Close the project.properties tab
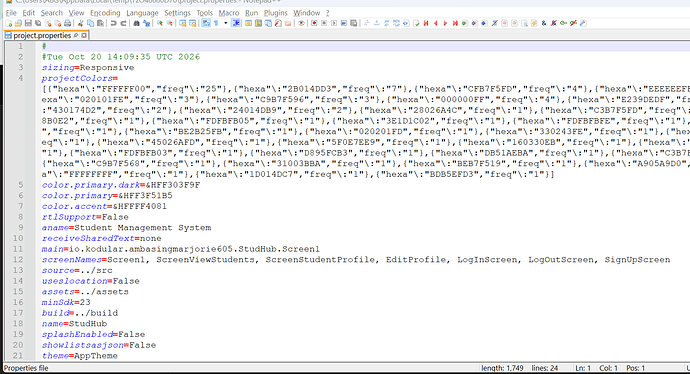This screenshot has width=690, height=374. coord(84,35)
